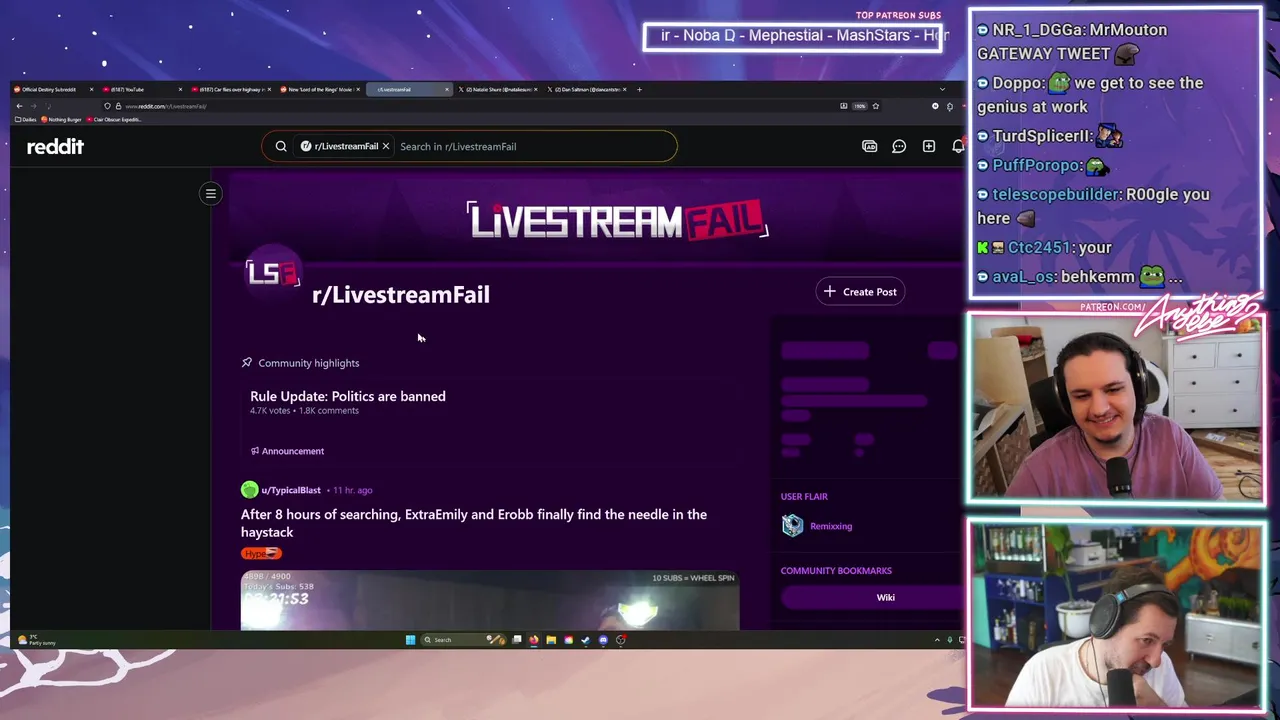This screenshot has width=1280, height=720.
Task: Open the ExtraEmily and Erobb haystack post
Action: tap(474, 523)
